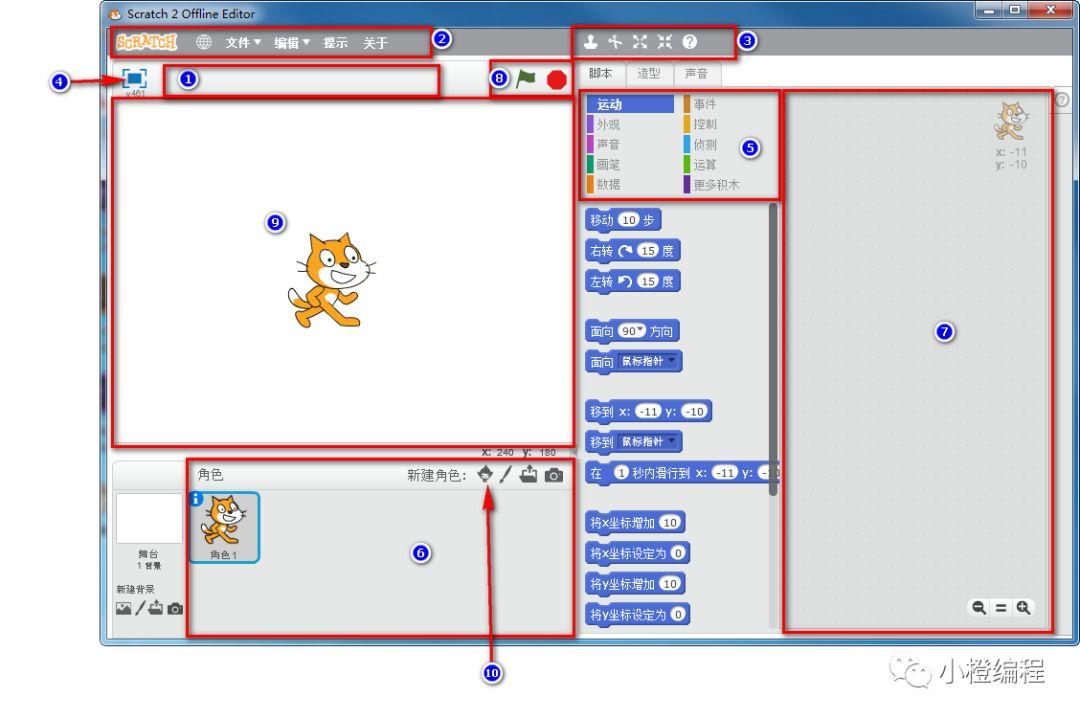
Task: Open the 关于 menu item
Action: (x=375, y=43)
